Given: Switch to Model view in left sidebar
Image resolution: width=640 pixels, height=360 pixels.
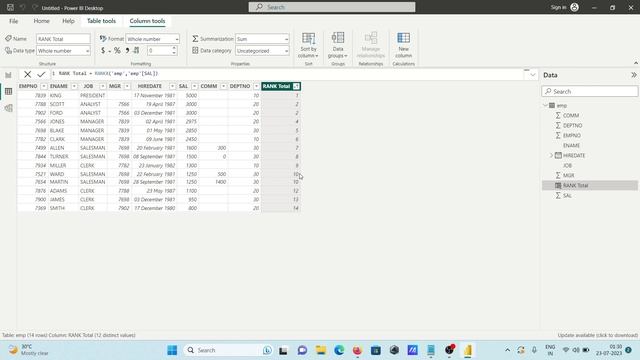Looking at the screenshot, I should (x=8, y=108).
